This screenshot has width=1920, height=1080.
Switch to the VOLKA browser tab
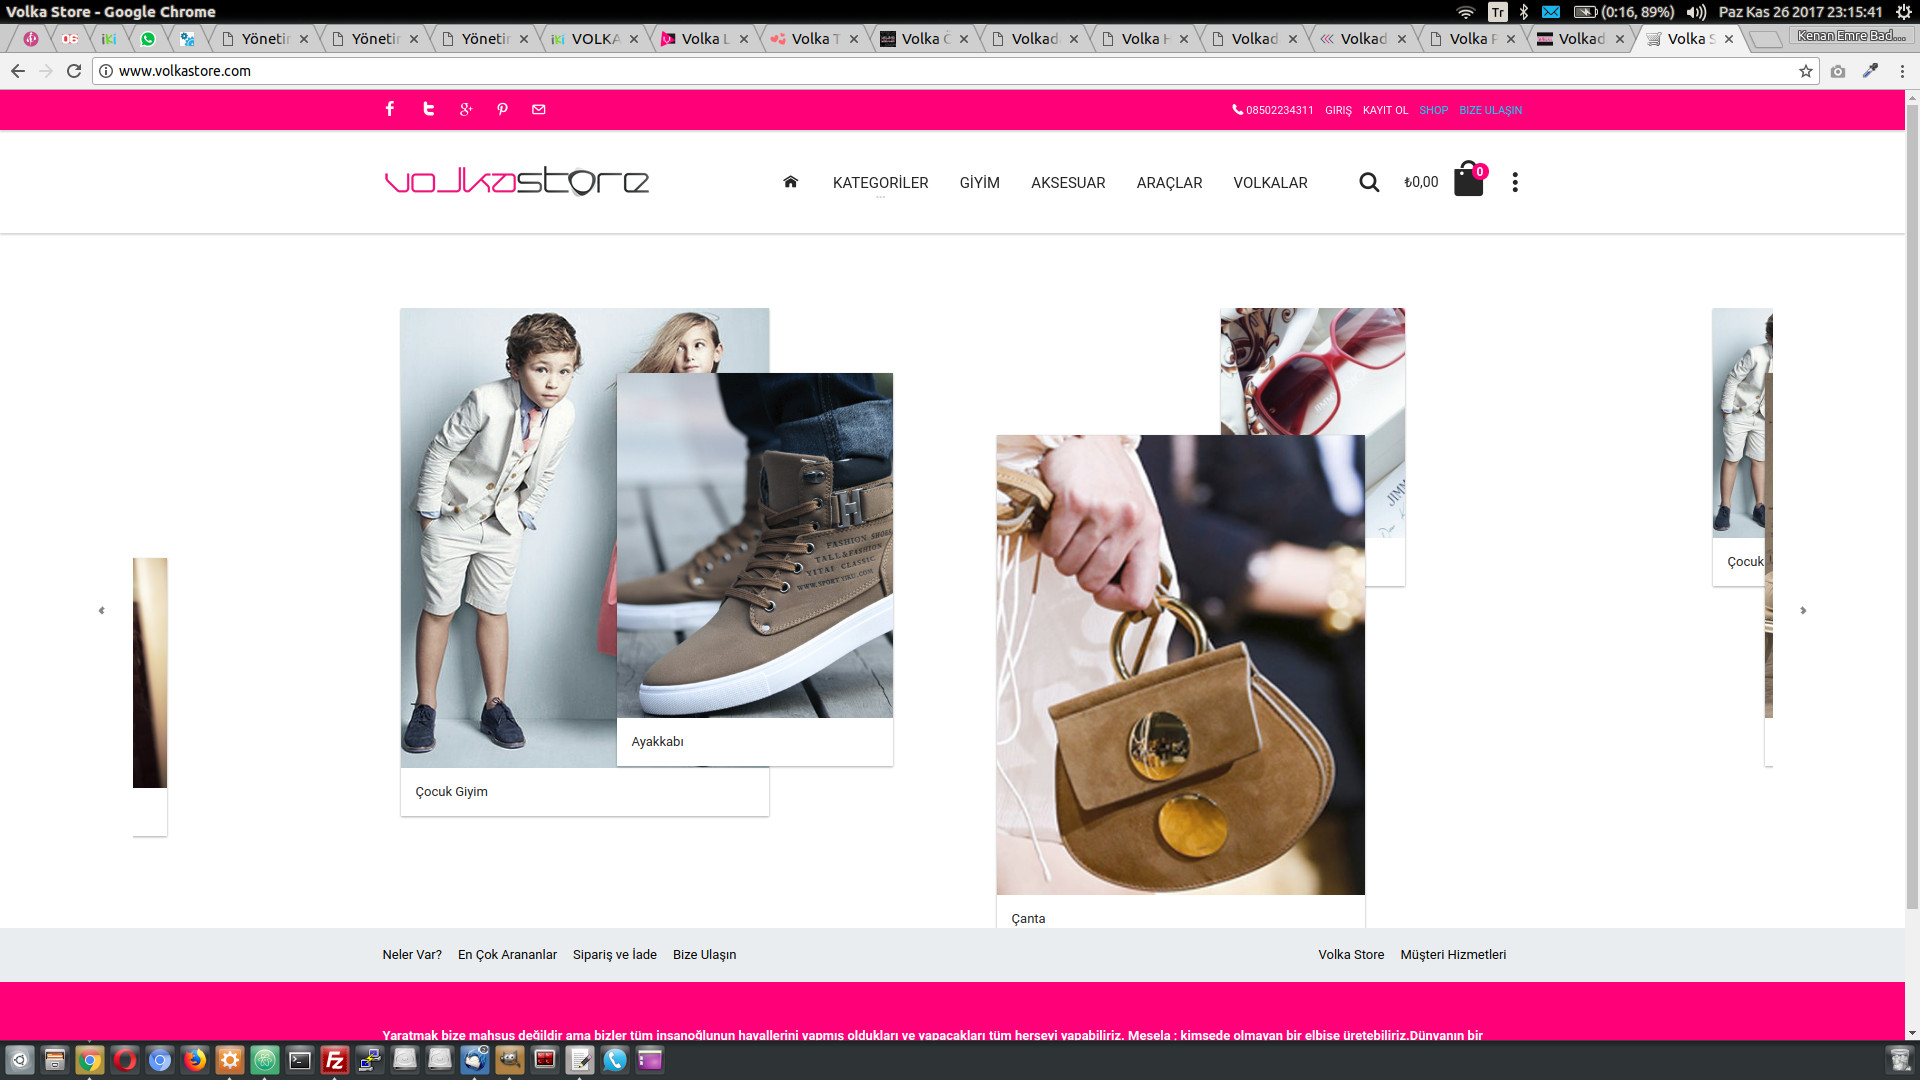click(x=595, y=39)
